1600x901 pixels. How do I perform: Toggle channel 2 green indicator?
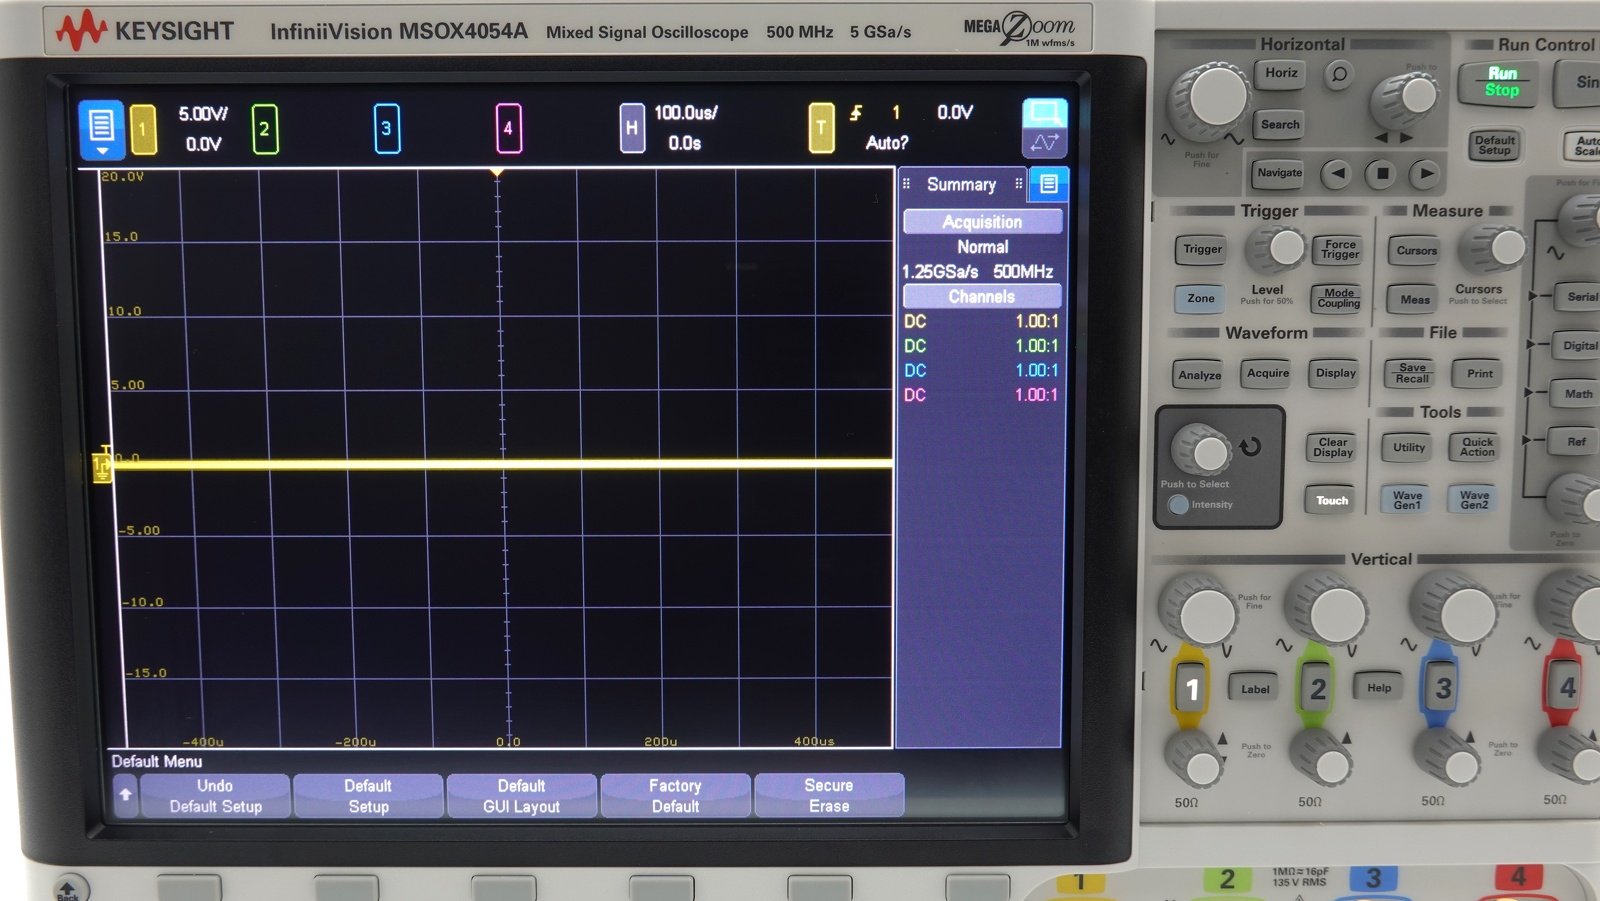264,129
